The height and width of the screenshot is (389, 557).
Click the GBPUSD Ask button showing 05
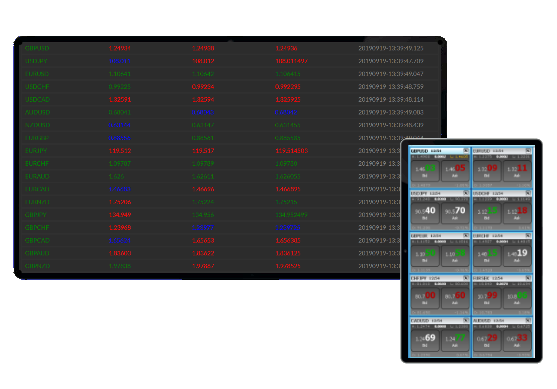[x=455, y=171]
